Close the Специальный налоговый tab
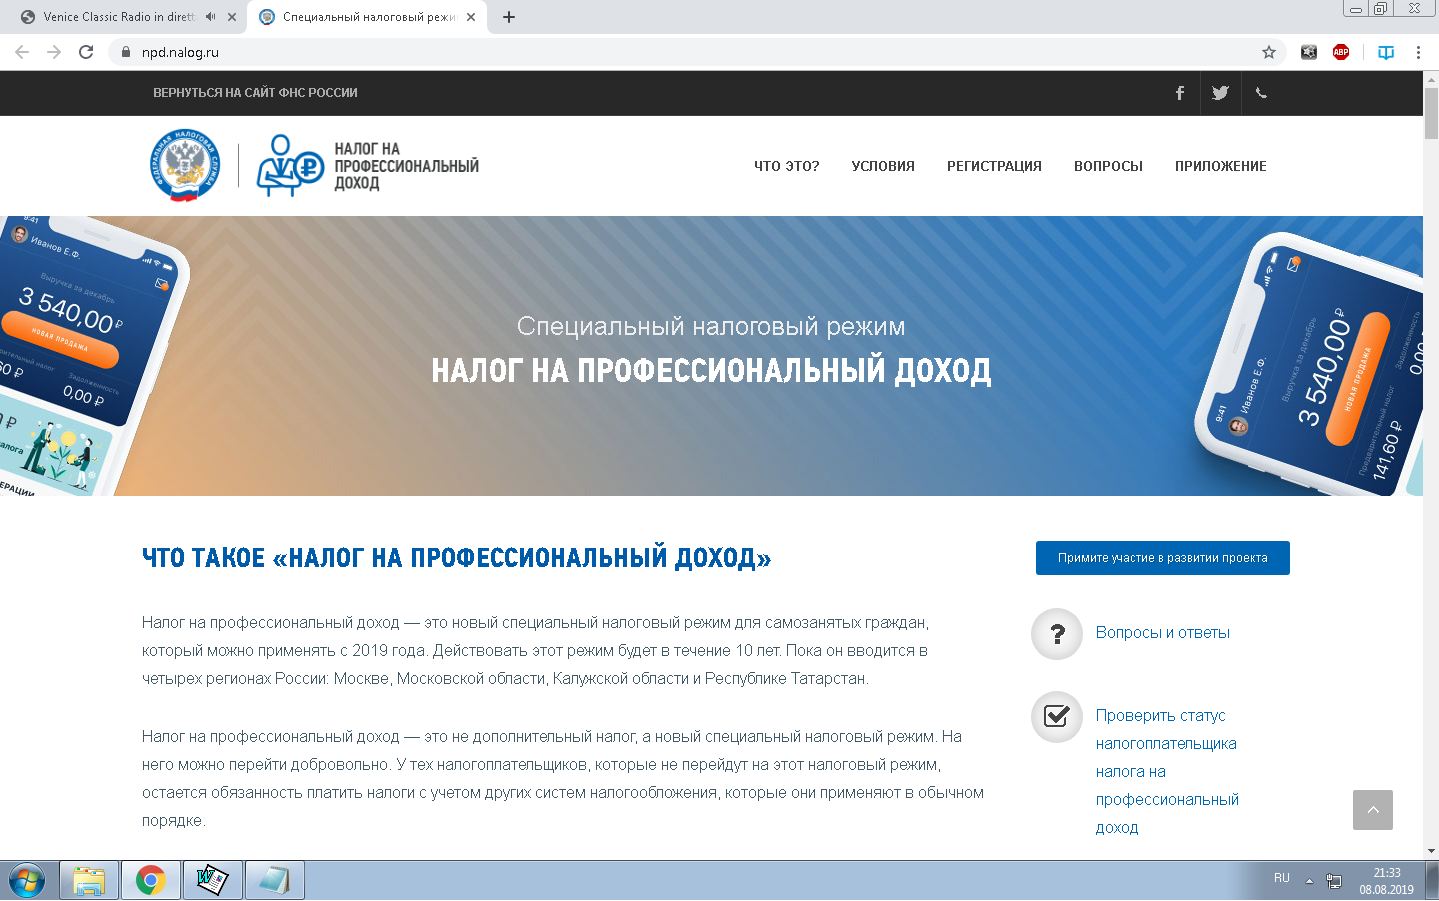 tap(471, 17)
